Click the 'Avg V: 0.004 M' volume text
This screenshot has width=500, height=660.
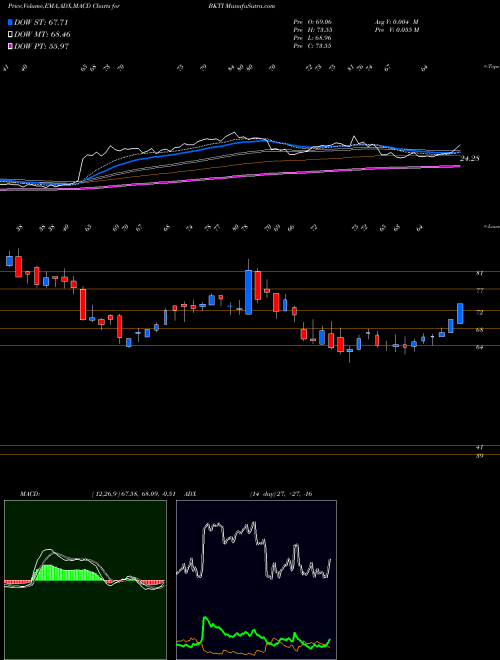[x=396, y=22]
